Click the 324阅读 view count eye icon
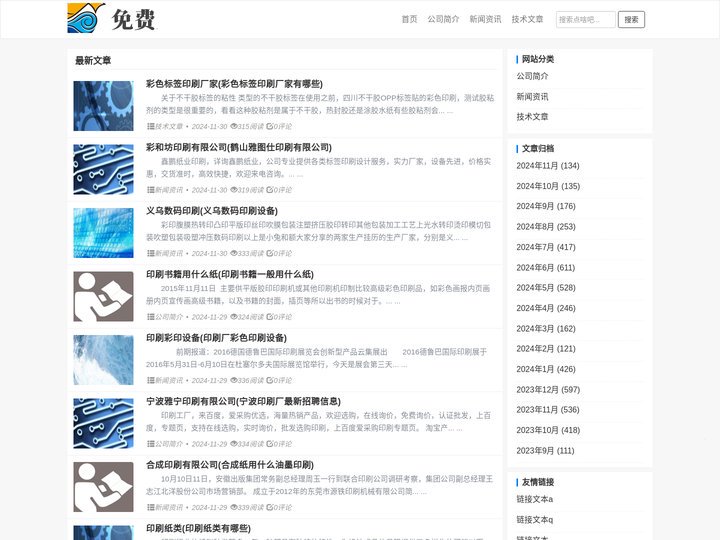720x540 pixels. [234, 316]
